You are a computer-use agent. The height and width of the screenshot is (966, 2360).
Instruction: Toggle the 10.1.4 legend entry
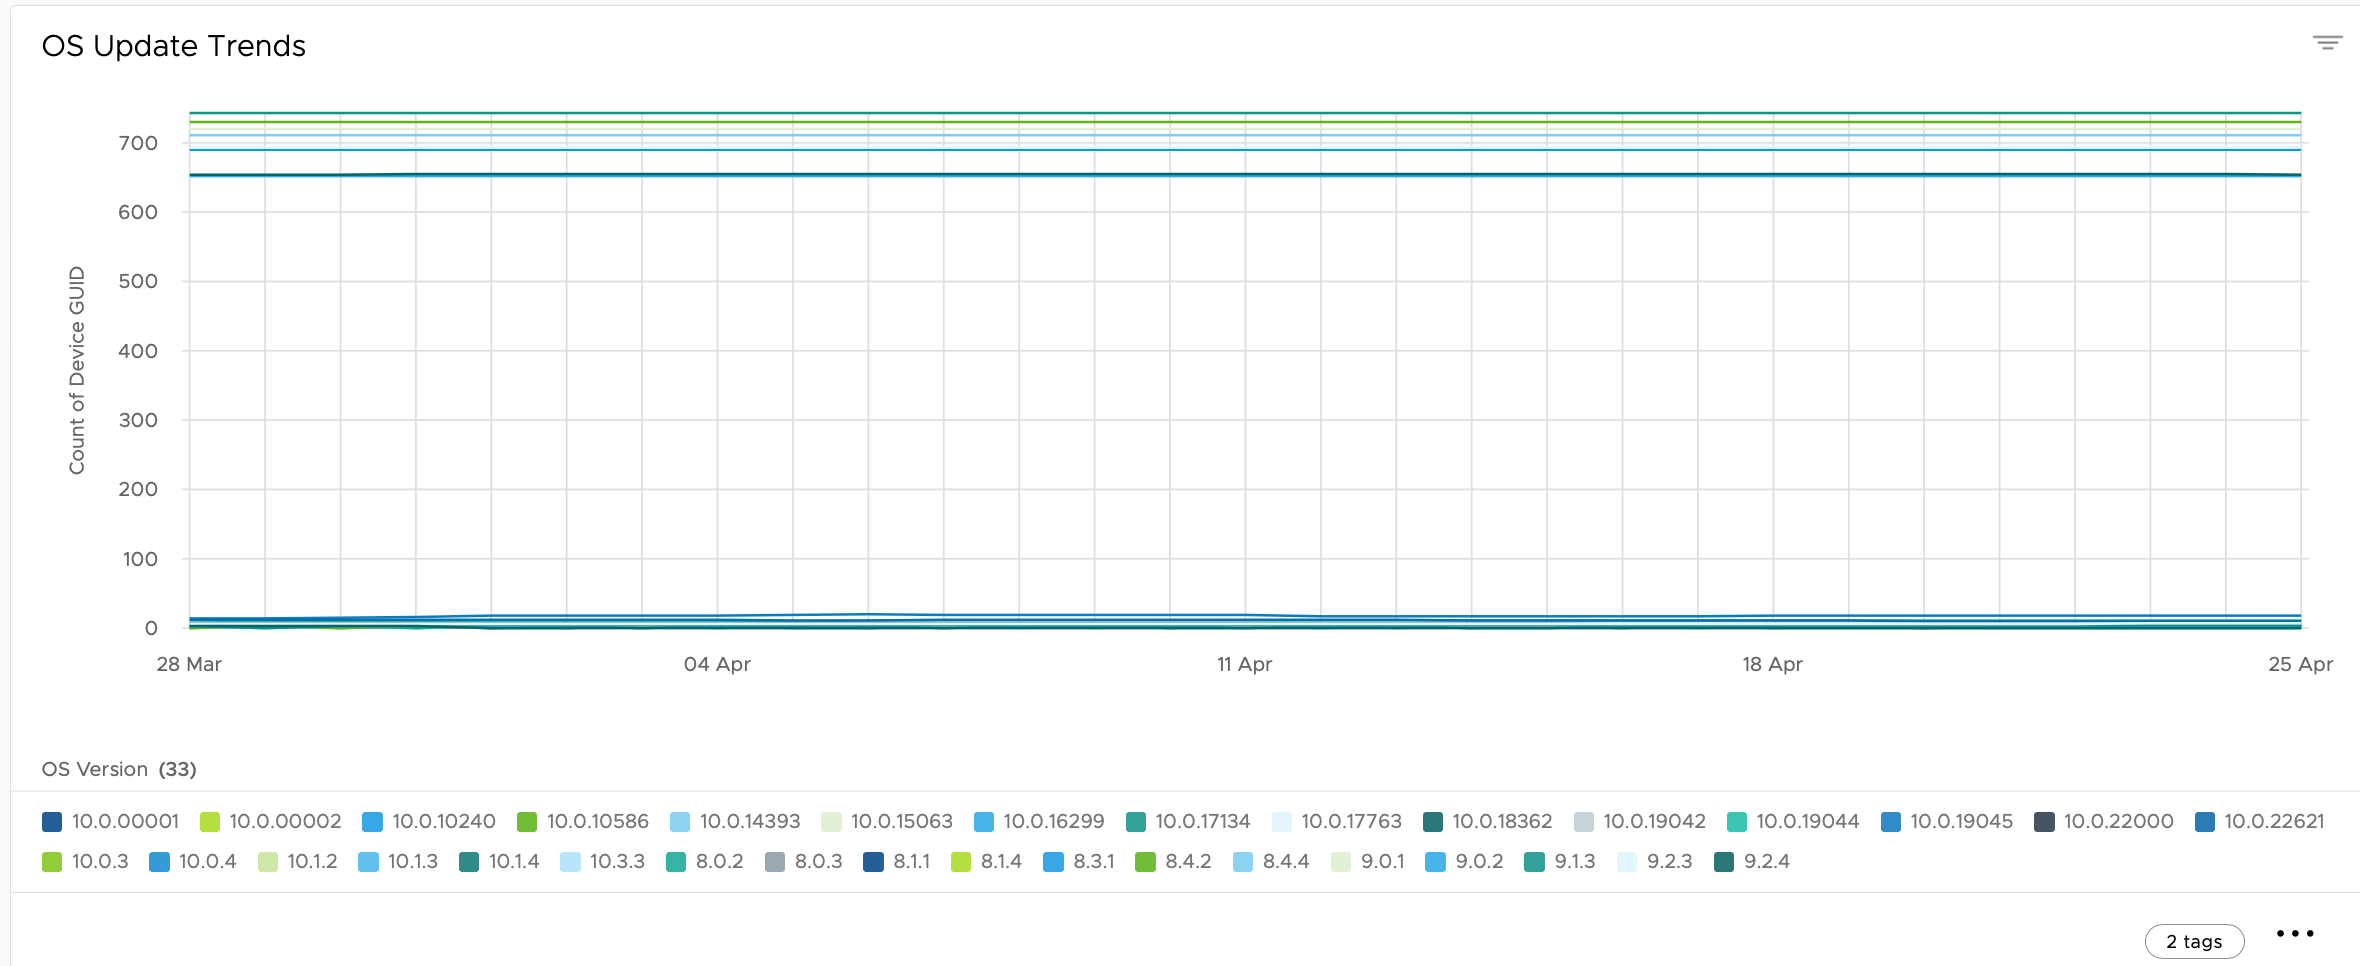[x=499, y=861]
